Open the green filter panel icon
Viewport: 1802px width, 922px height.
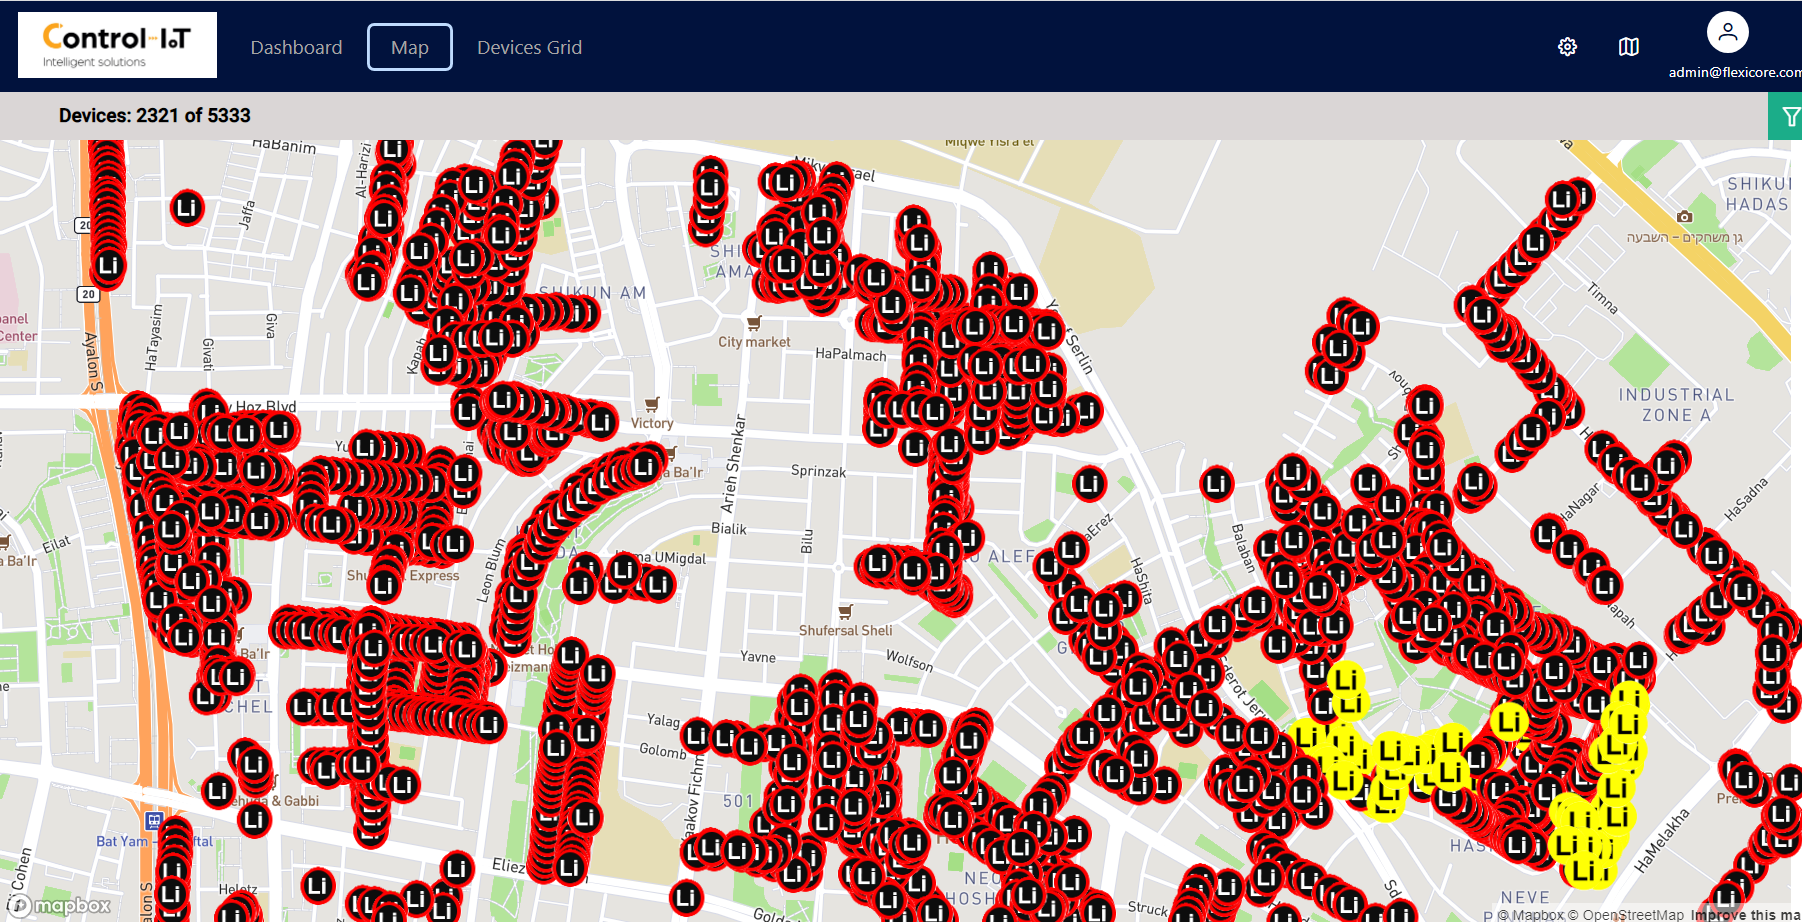coord(1788,117)
